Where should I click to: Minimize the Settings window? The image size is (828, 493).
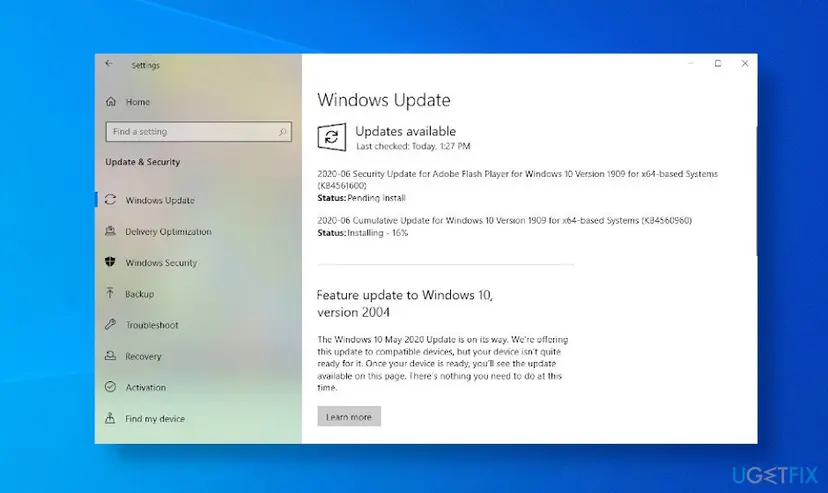tap(690, 63)
